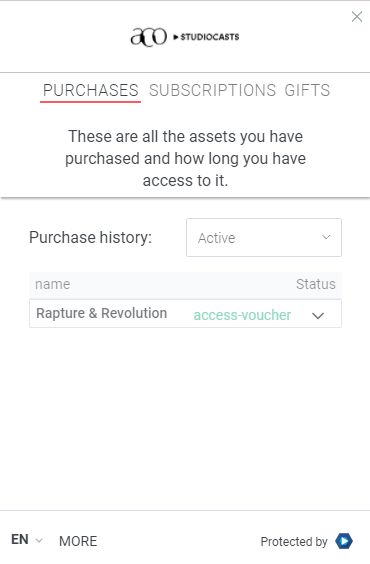This screenshot has height=564, width=370.
Task: Open the Purchase history Active dropdown
Action: click(264, 237)
